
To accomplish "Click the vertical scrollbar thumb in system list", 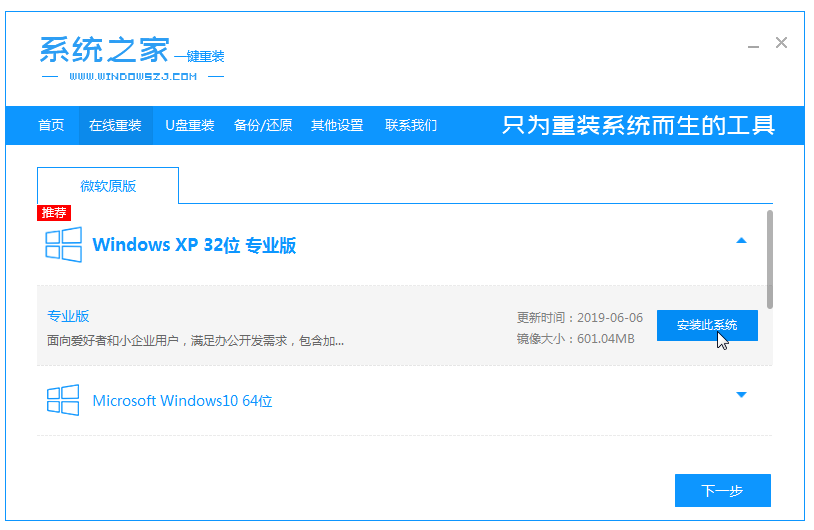I will (x=770, y=260).
